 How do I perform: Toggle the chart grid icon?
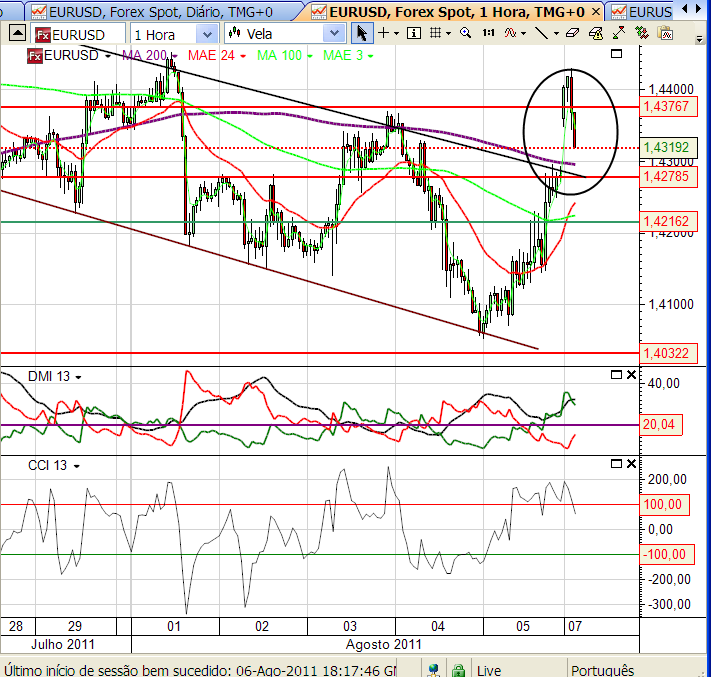point(435,33)
